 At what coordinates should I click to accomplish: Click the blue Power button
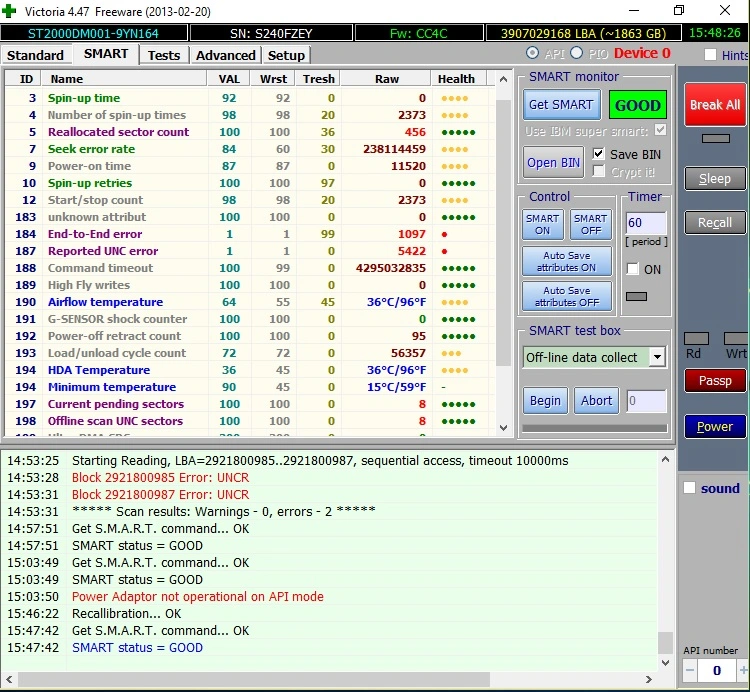(x=715, y=427)
